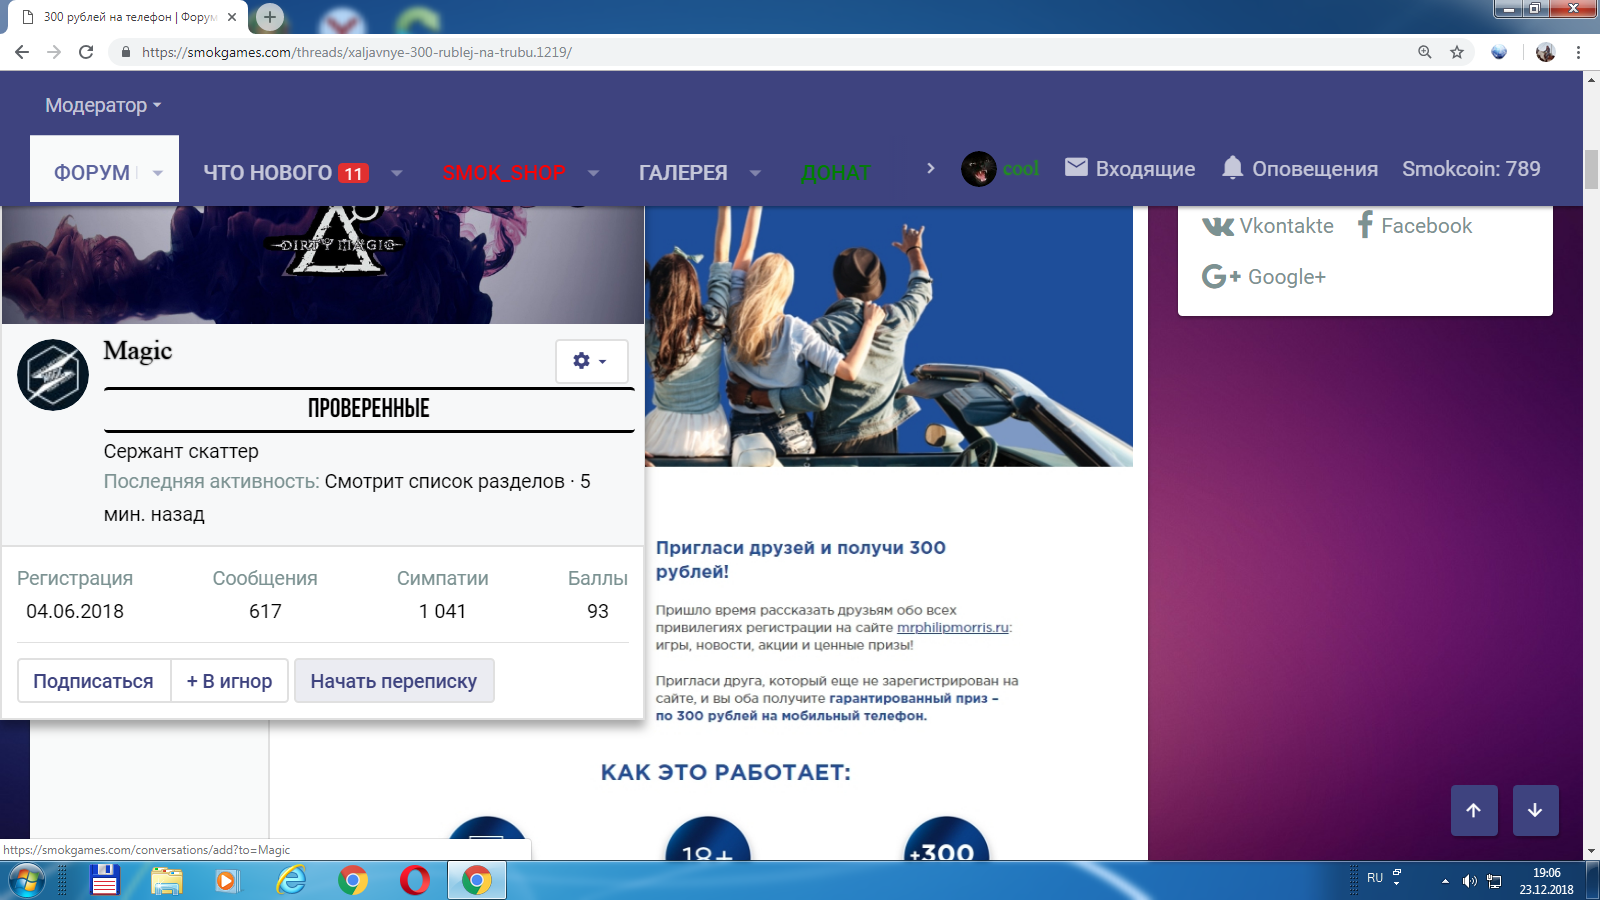Click the Smokcoin: 789 balance

[1471, 169]
